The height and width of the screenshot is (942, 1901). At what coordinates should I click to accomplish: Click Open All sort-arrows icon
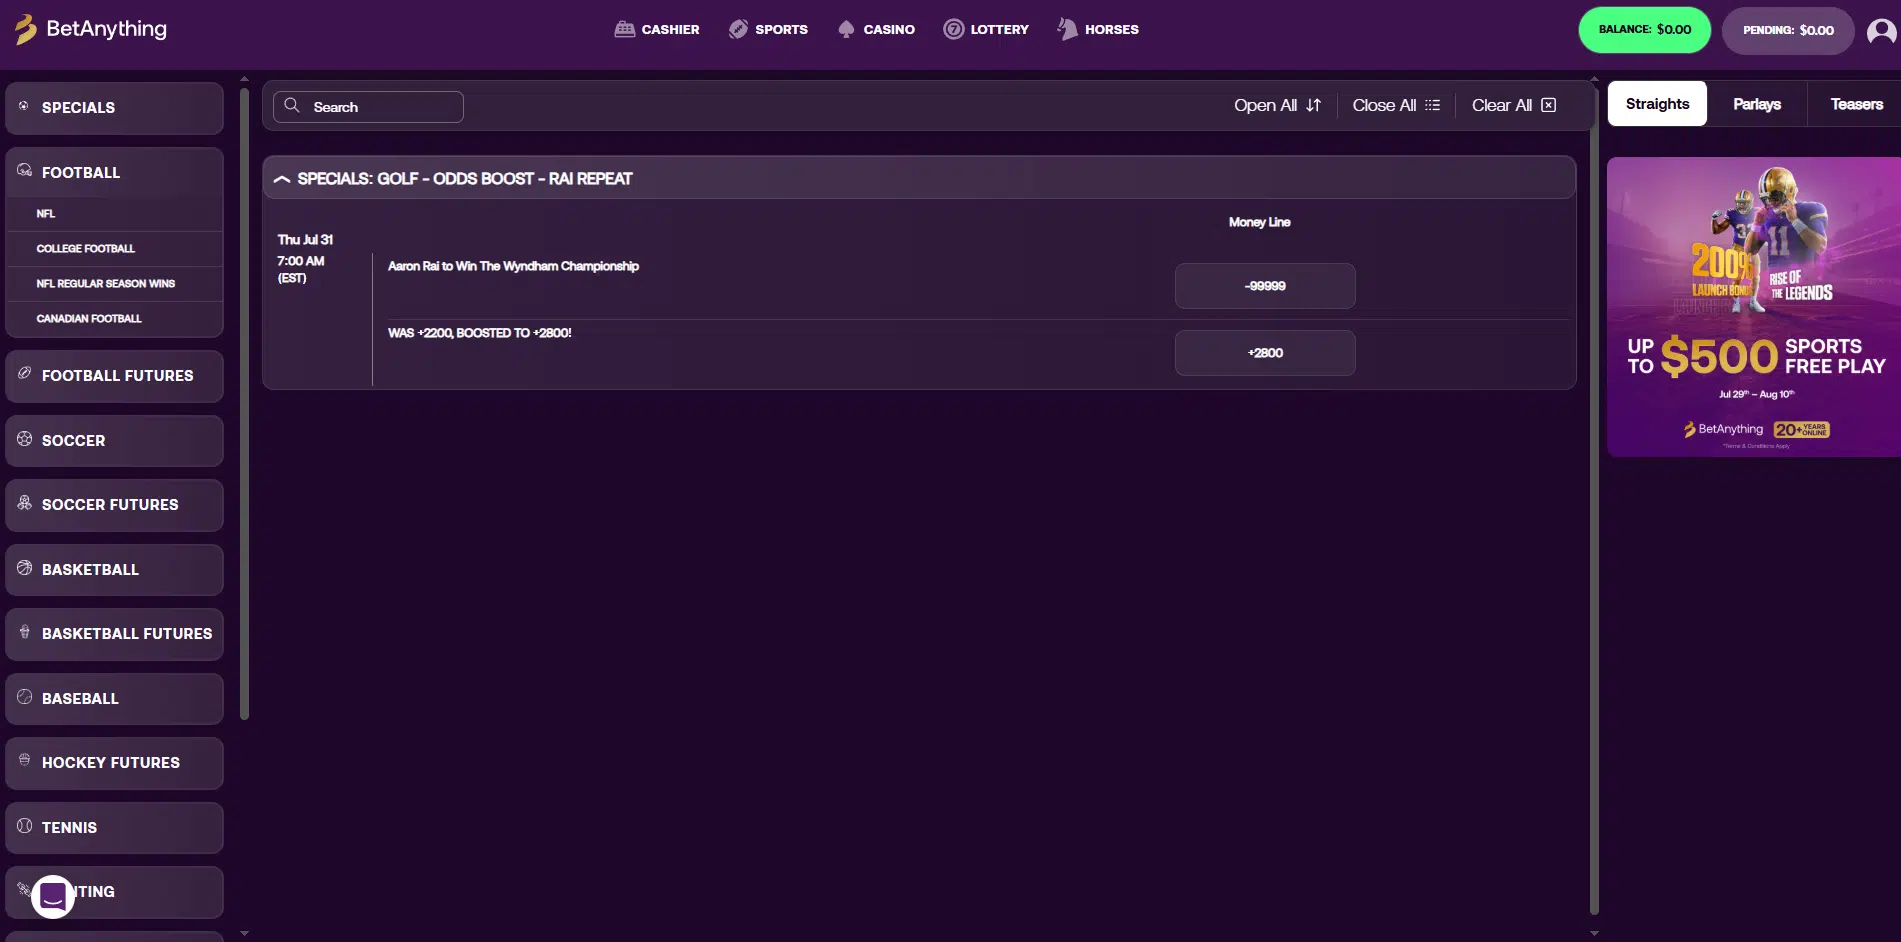(1314, 105)
